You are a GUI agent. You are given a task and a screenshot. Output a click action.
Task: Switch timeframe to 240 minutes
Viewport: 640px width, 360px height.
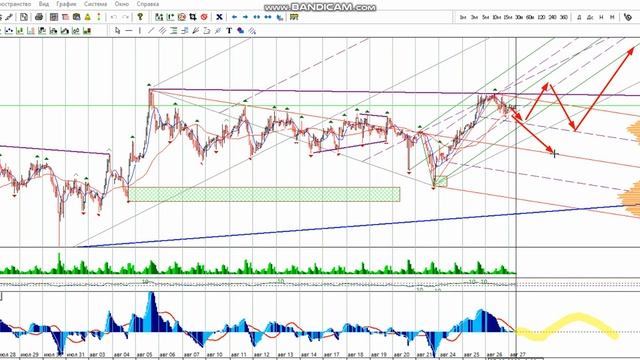pos(552,17)
